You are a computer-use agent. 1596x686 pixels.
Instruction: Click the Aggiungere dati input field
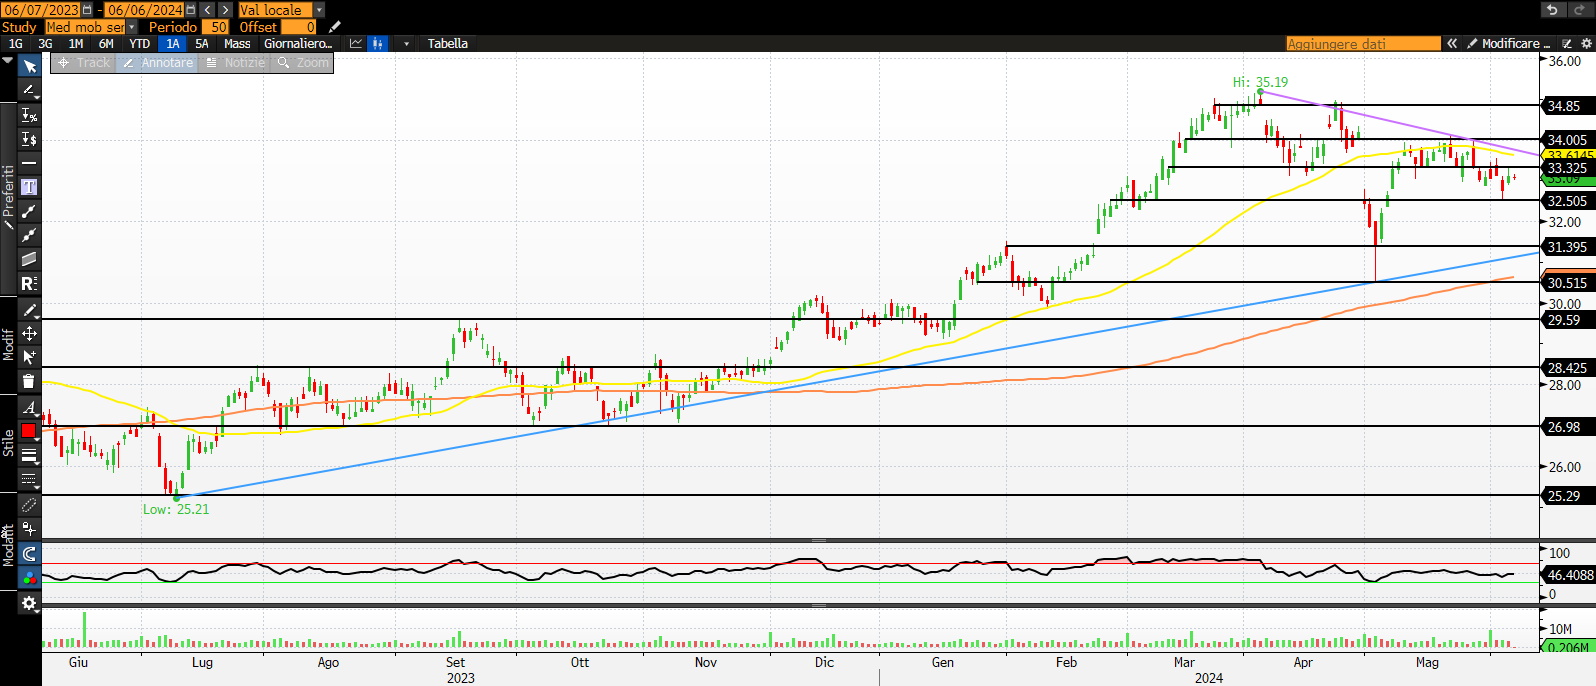(x=1364, y=44)
